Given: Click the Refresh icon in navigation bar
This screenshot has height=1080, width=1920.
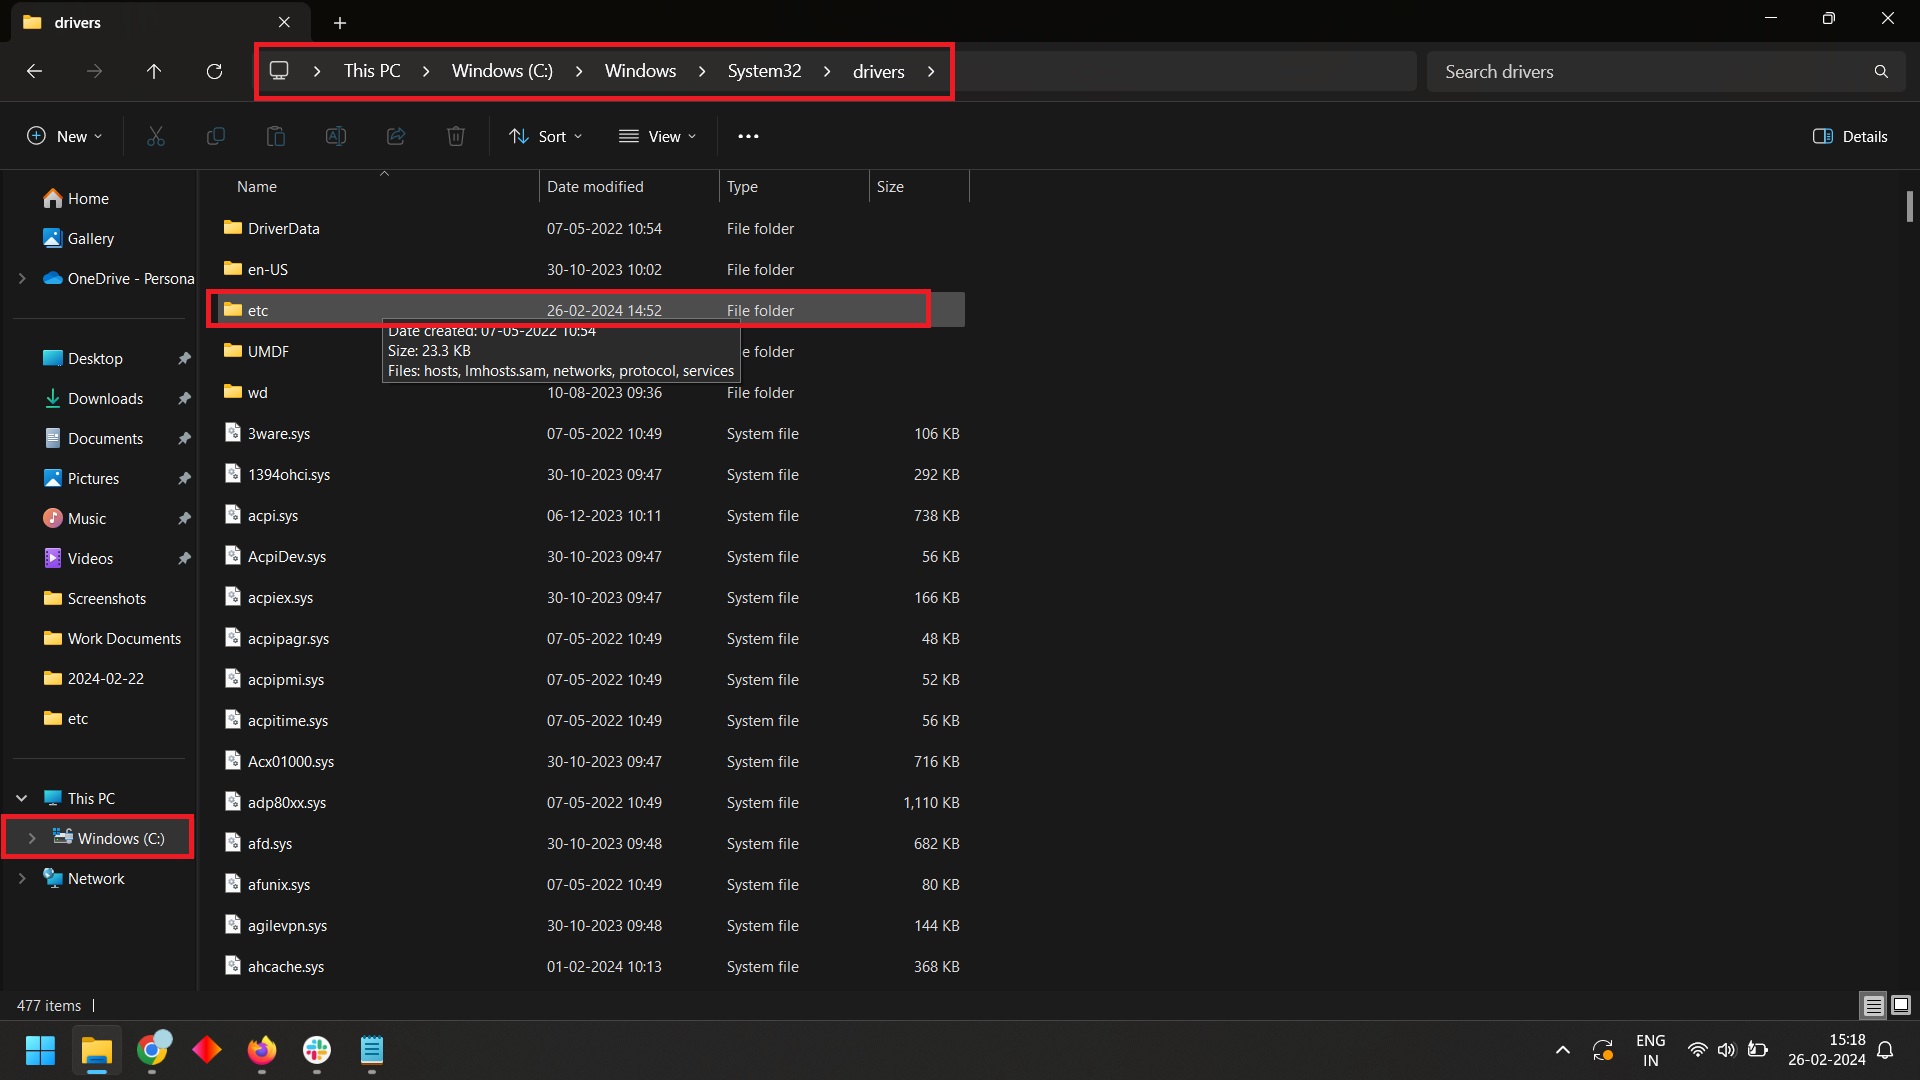Looking at the screenshot, I should 214,71.
